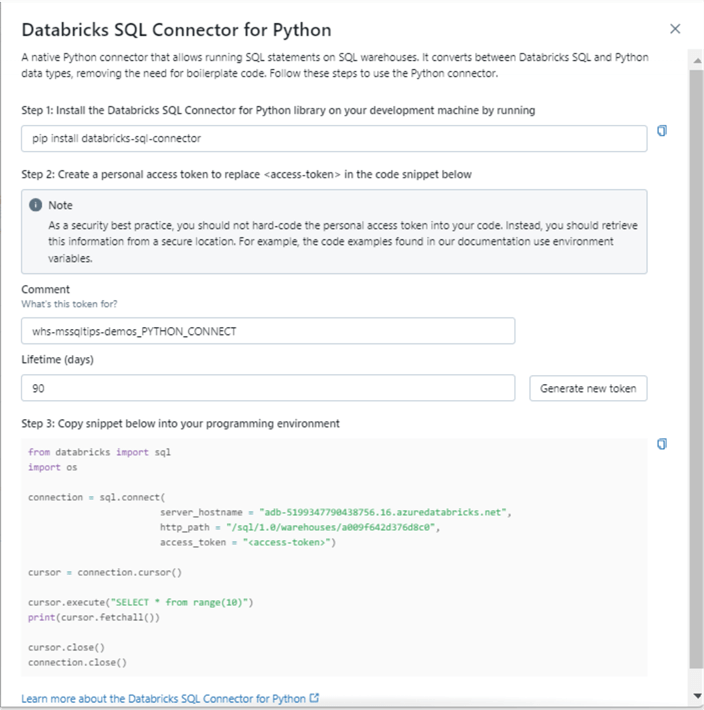Click the server_hostname value in code
This screenshot has height=710, width=704.
click(x=384, y=512)
